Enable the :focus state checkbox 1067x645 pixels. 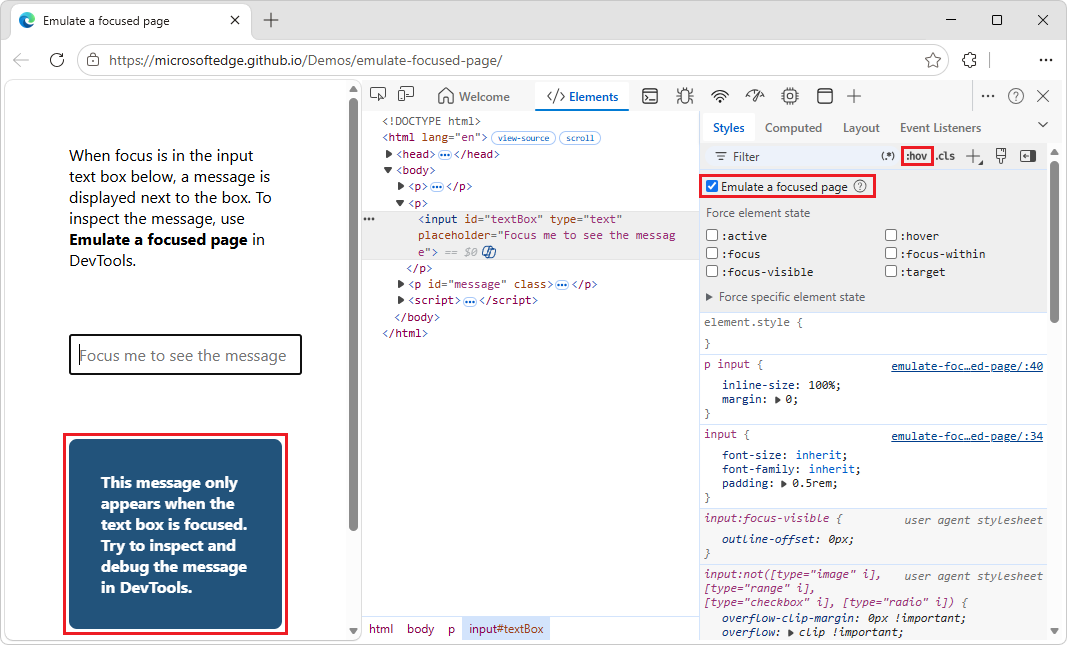712,253
